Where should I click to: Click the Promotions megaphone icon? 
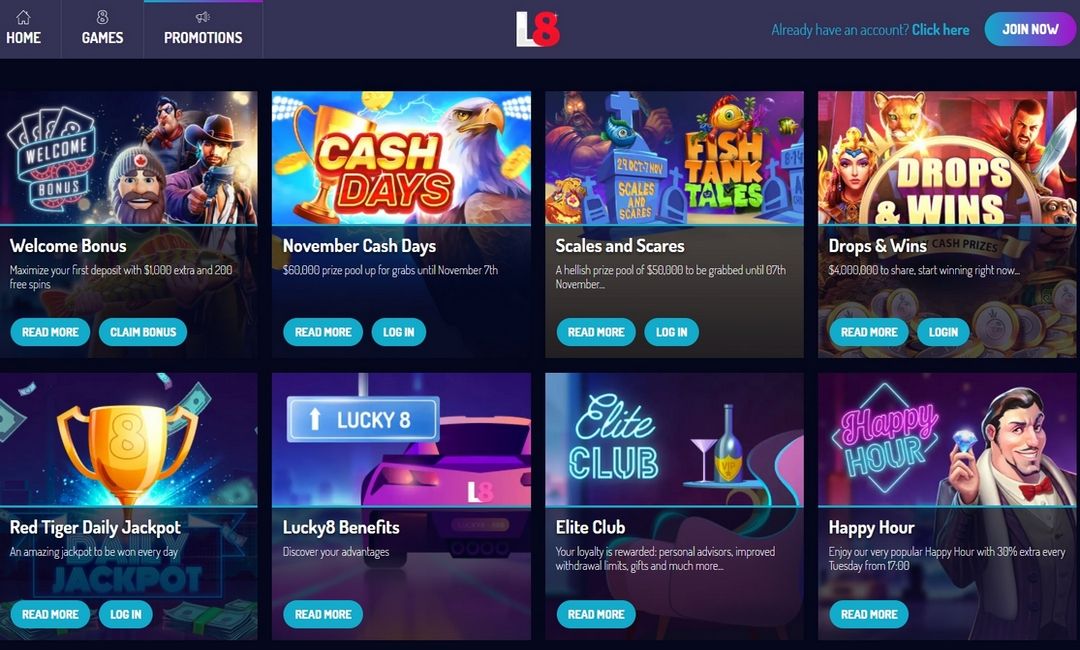coord(203,17)
